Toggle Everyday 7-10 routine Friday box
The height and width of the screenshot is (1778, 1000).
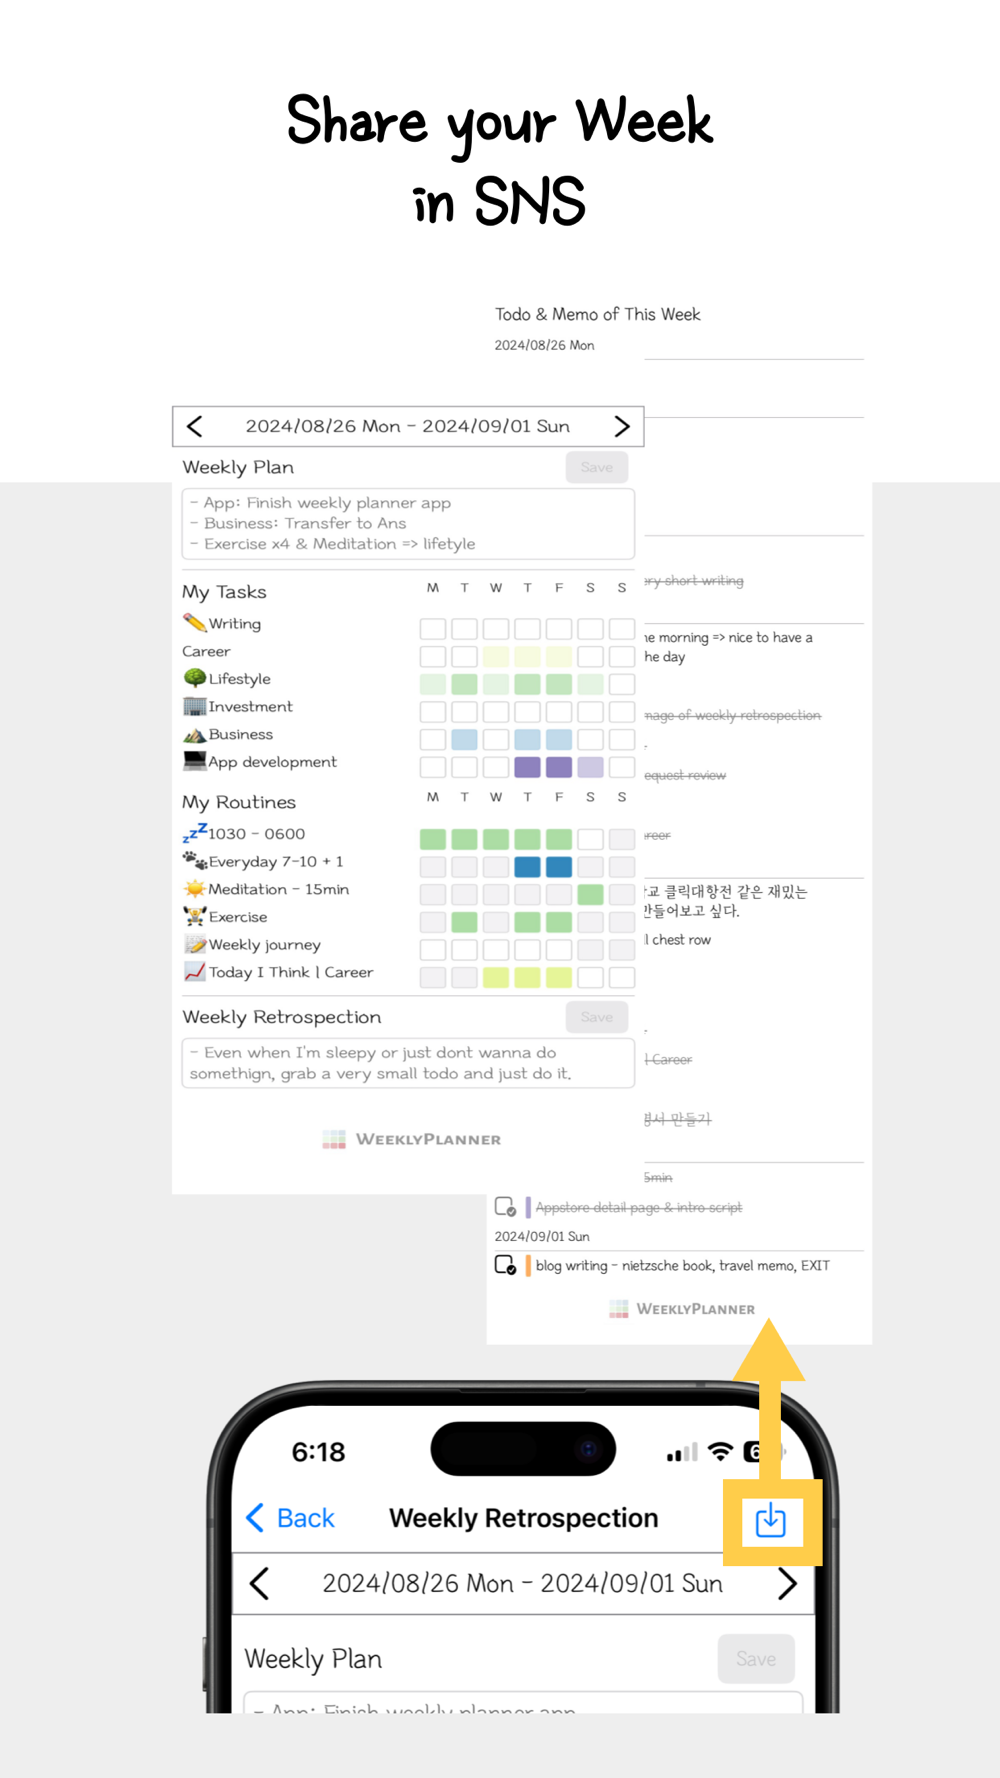point(559,867)
